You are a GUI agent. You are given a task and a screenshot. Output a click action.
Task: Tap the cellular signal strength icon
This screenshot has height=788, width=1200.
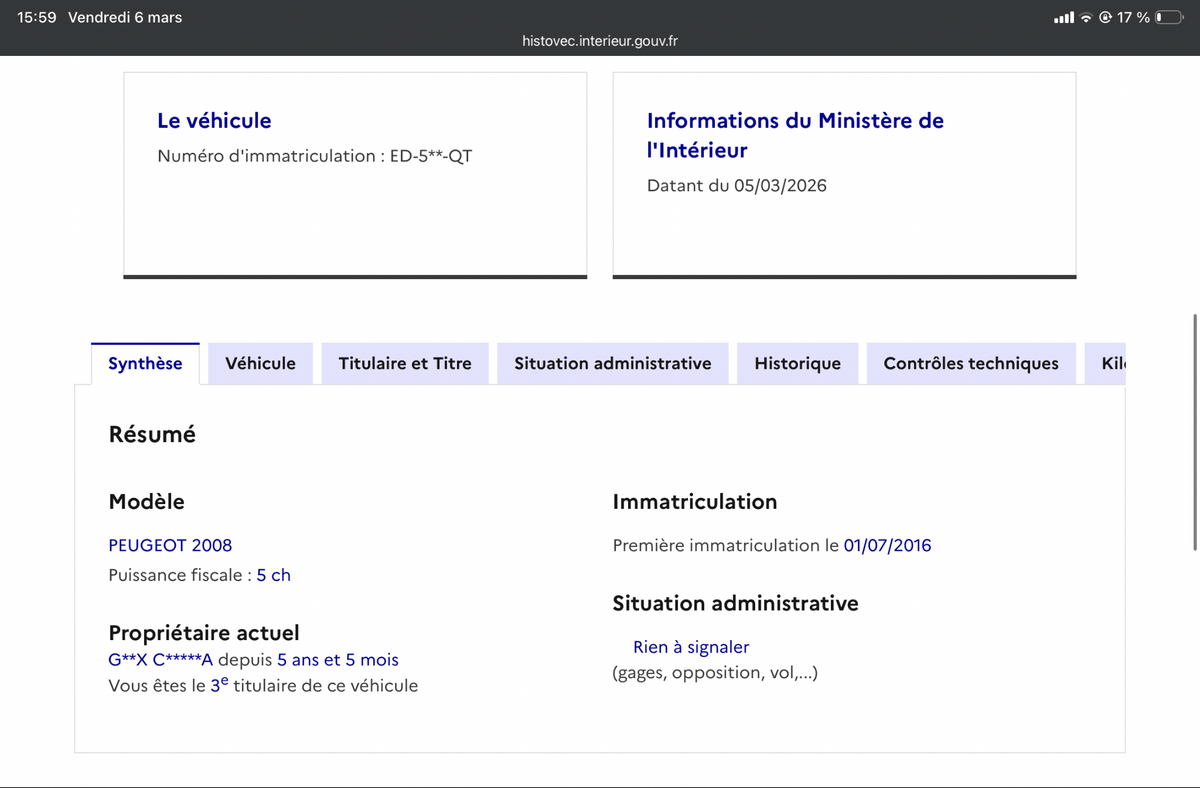(1064, 18)
